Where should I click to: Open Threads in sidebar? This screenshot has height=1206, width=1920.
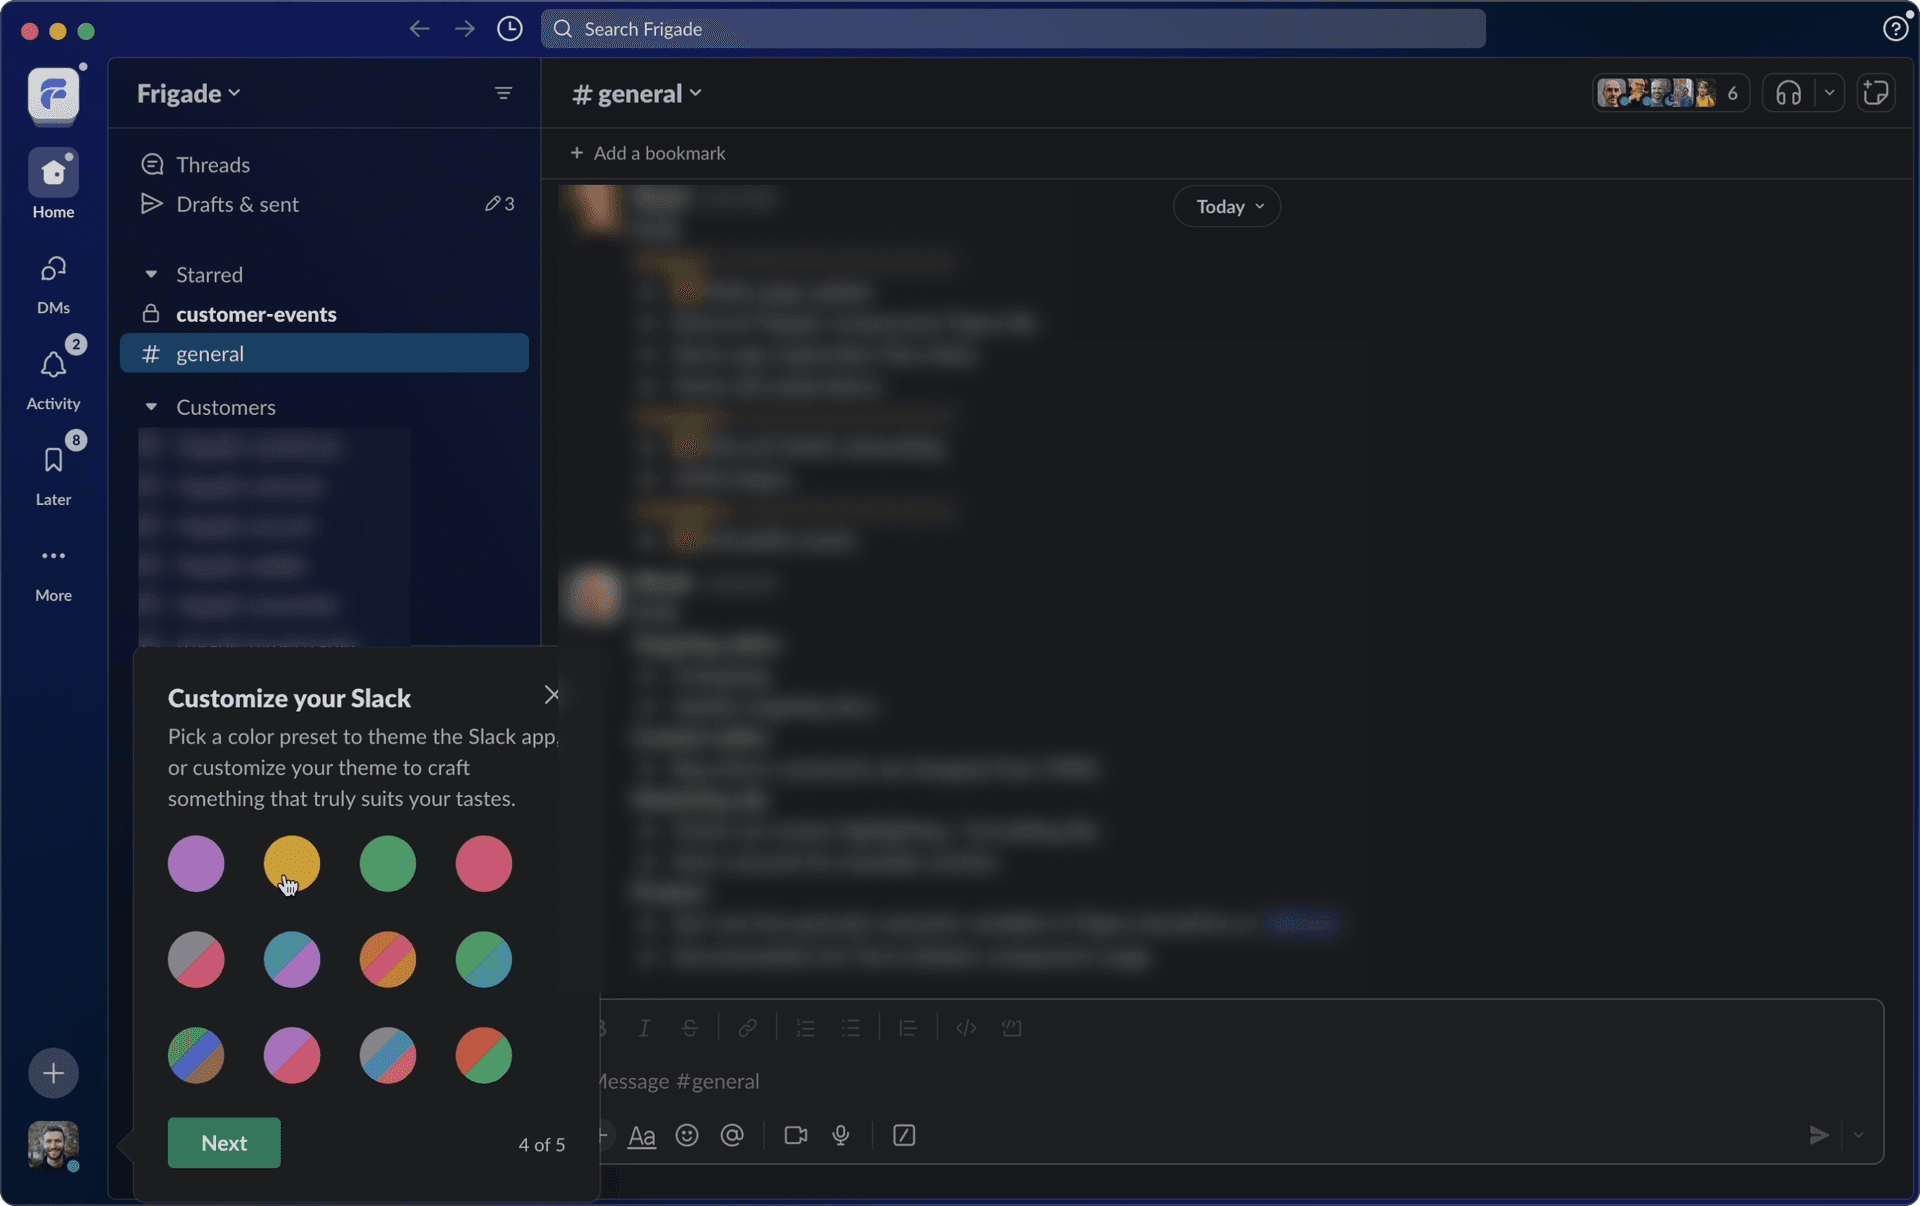click(212, 164)
